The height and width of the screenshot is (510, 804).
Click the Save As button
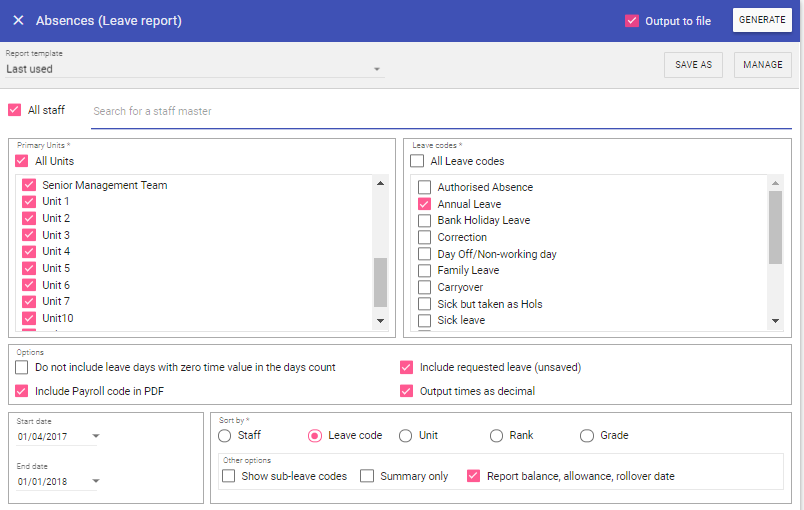(693, 65)
